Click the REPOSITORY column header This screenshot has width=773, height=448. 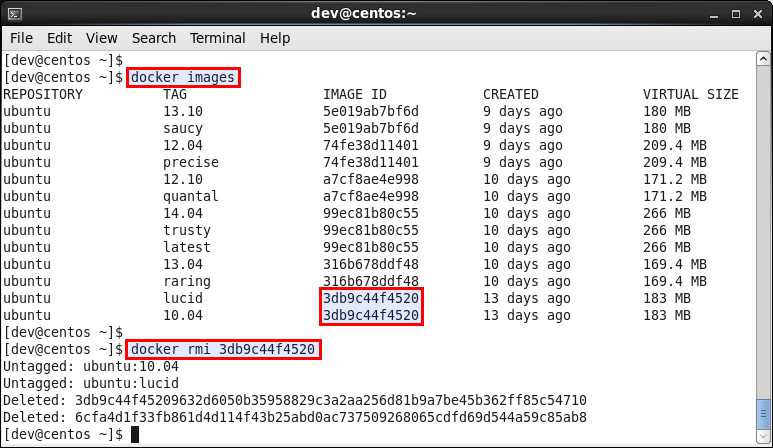pos(43,94)
